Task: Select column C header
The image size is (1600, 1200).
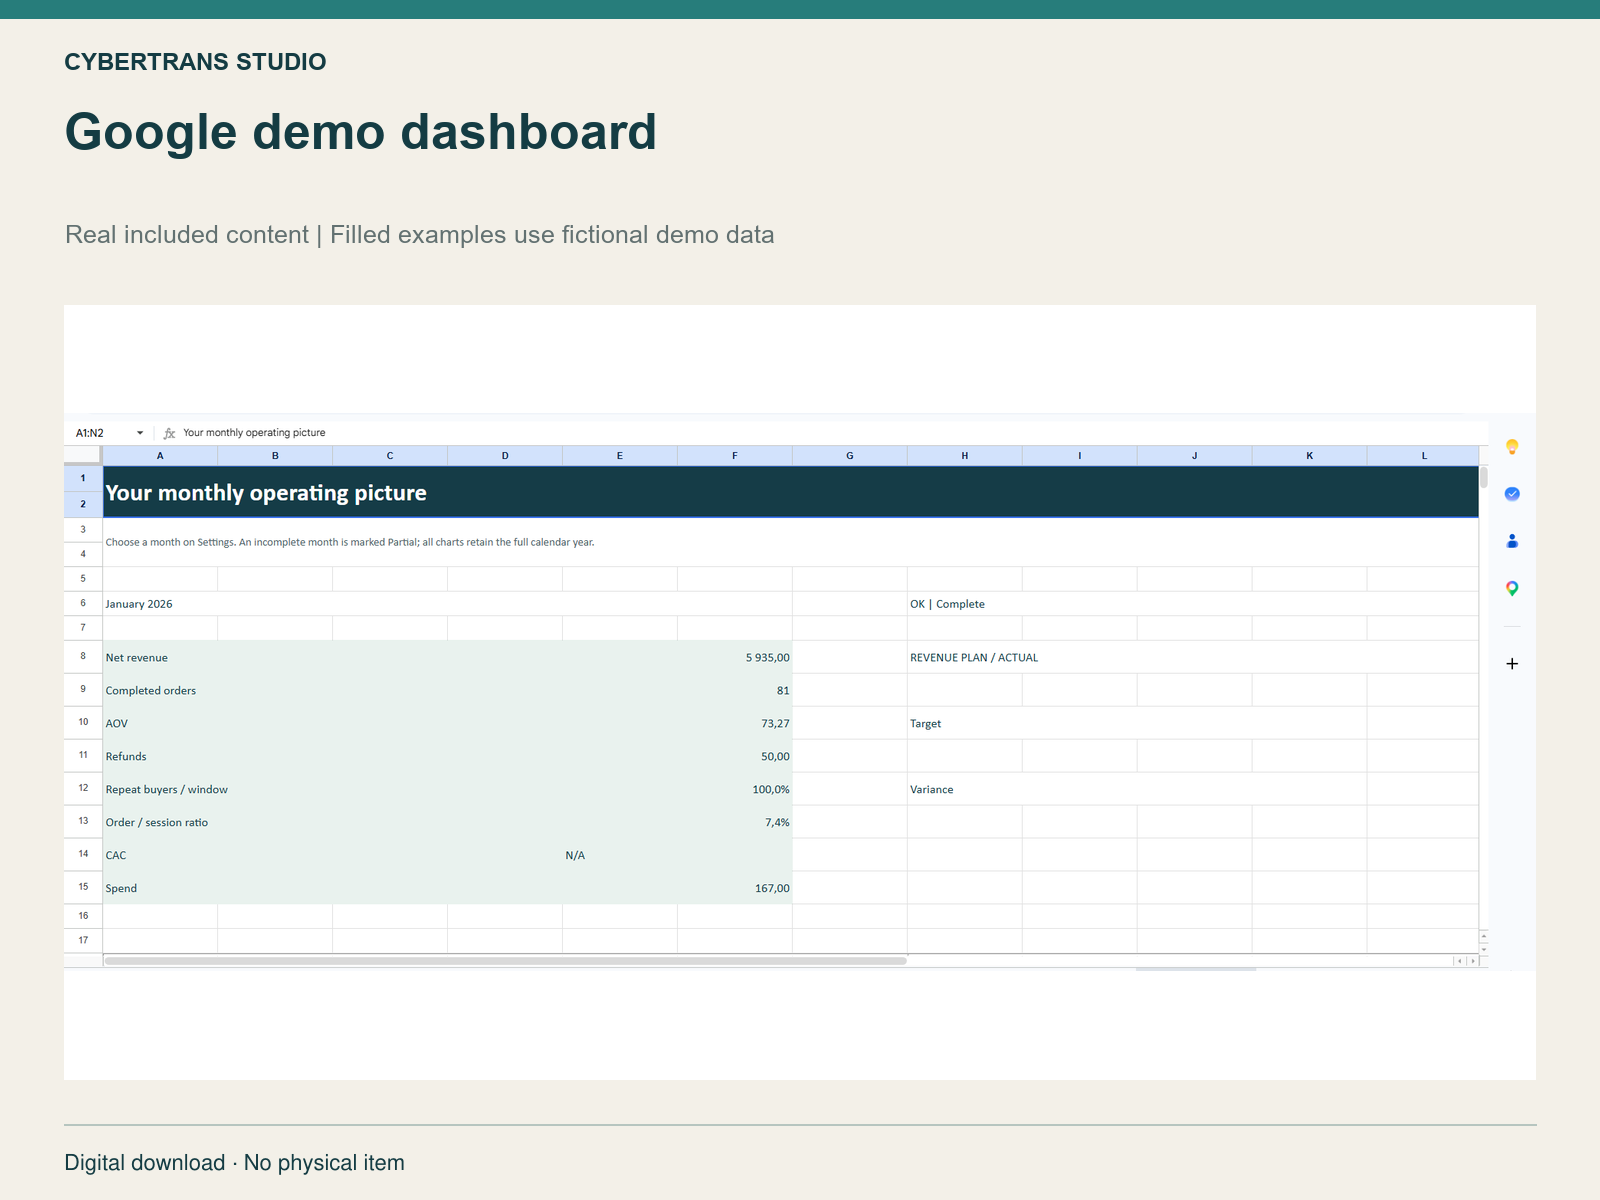Action: pyautogui.click(x=390, y=456)
